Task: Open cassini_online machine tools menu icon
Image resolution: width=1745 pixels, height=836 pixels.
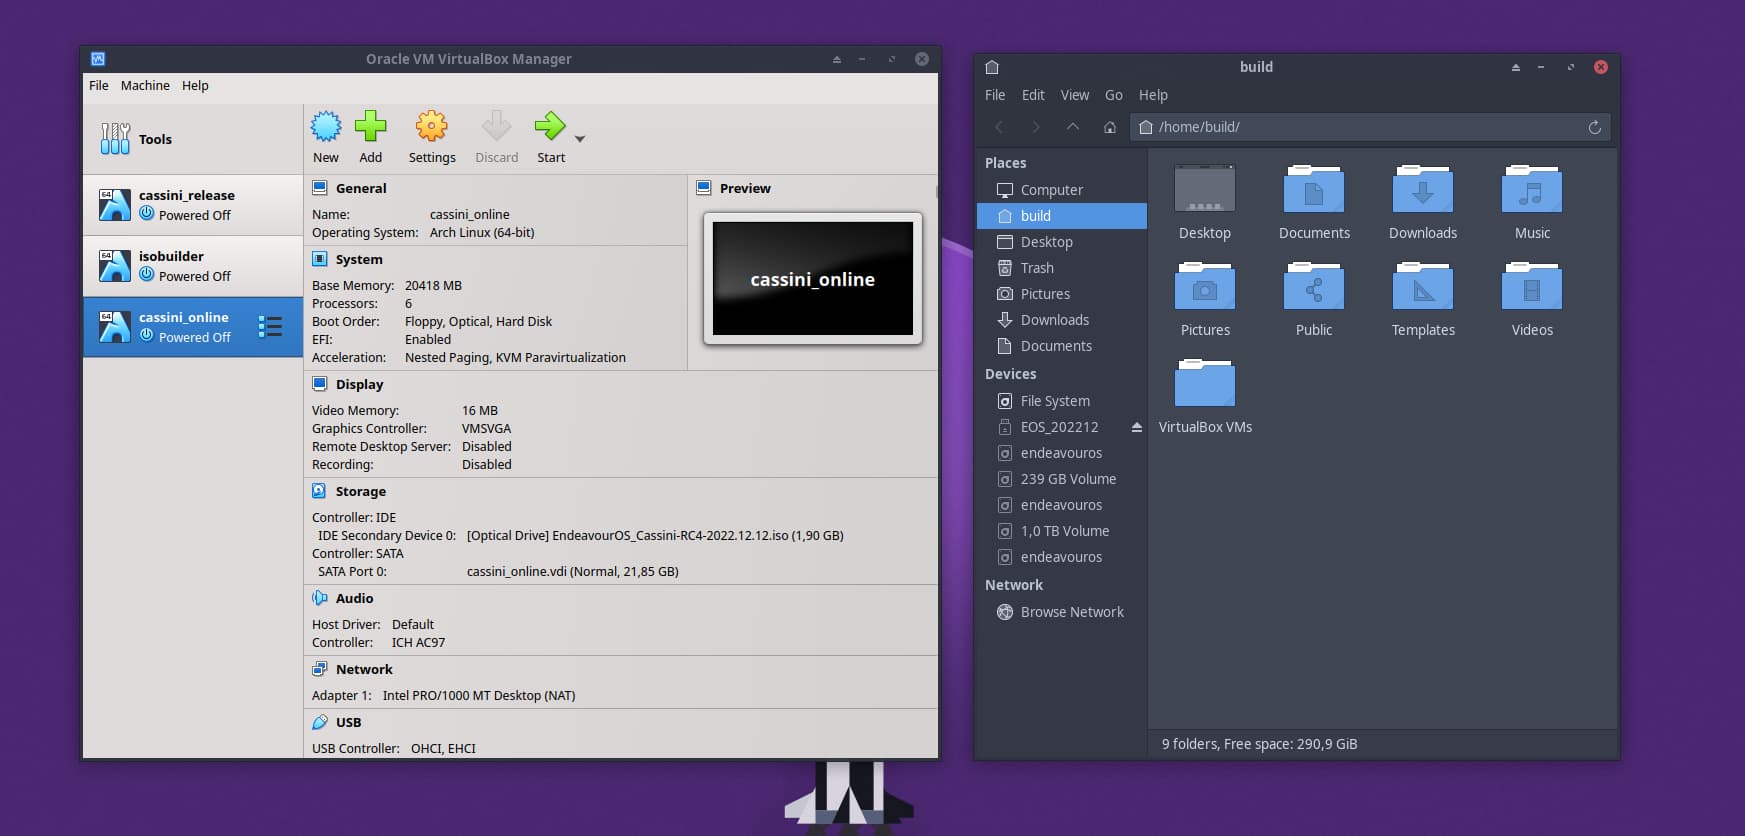Action: (x=270, y=327)
